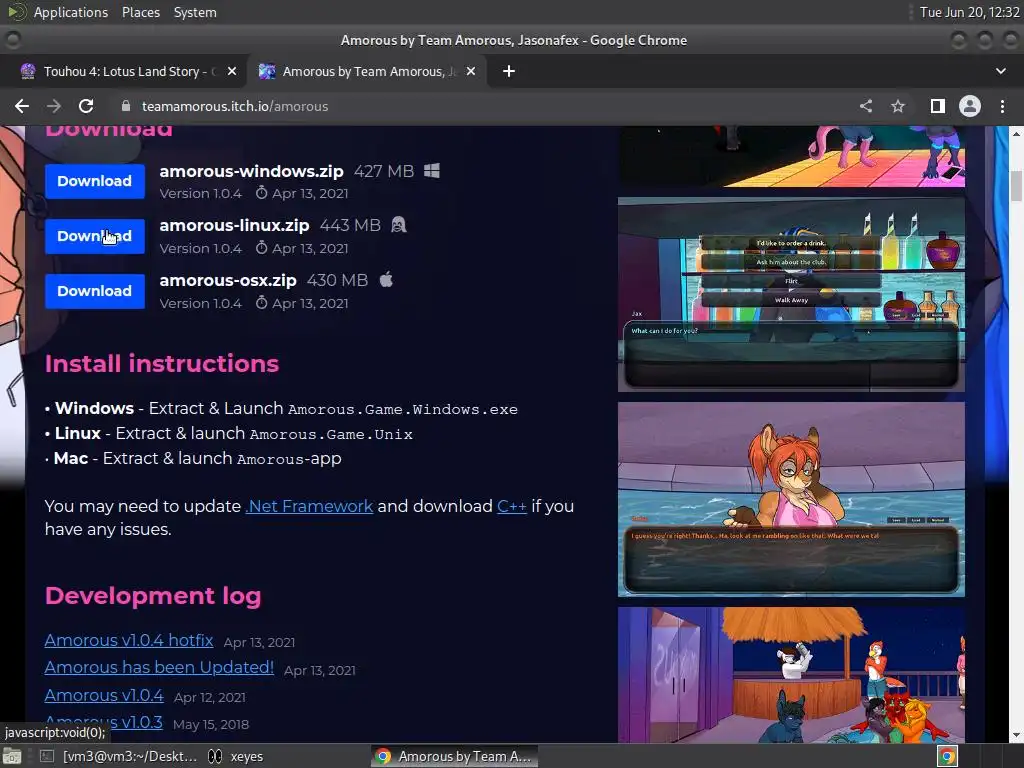Open the Chrome three-dot menu
Image resolution: width=1024 pixels, height=768 pixels.
click(x=1002, y=106)
